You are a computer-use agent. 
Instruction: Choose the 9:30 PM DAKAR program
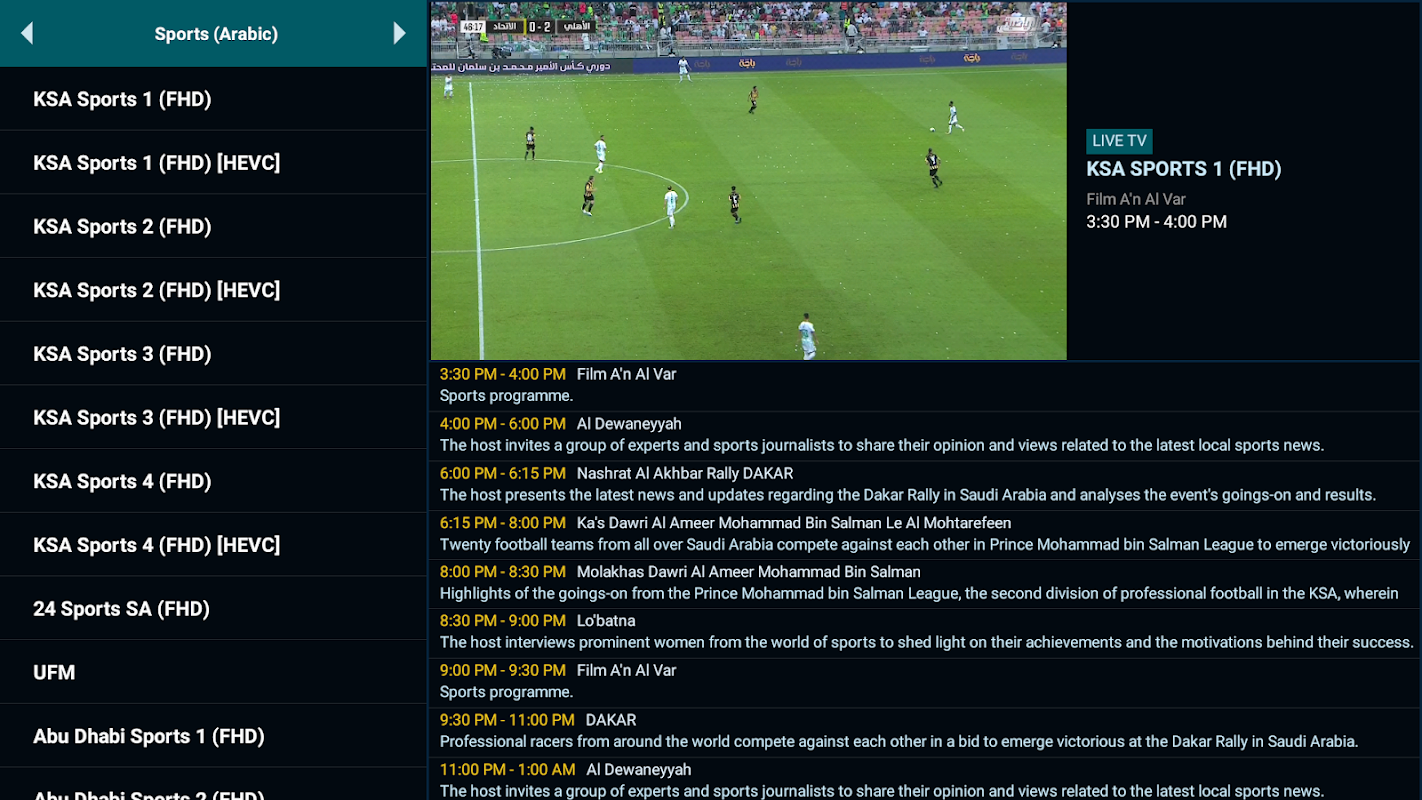[x=925, y=731]
